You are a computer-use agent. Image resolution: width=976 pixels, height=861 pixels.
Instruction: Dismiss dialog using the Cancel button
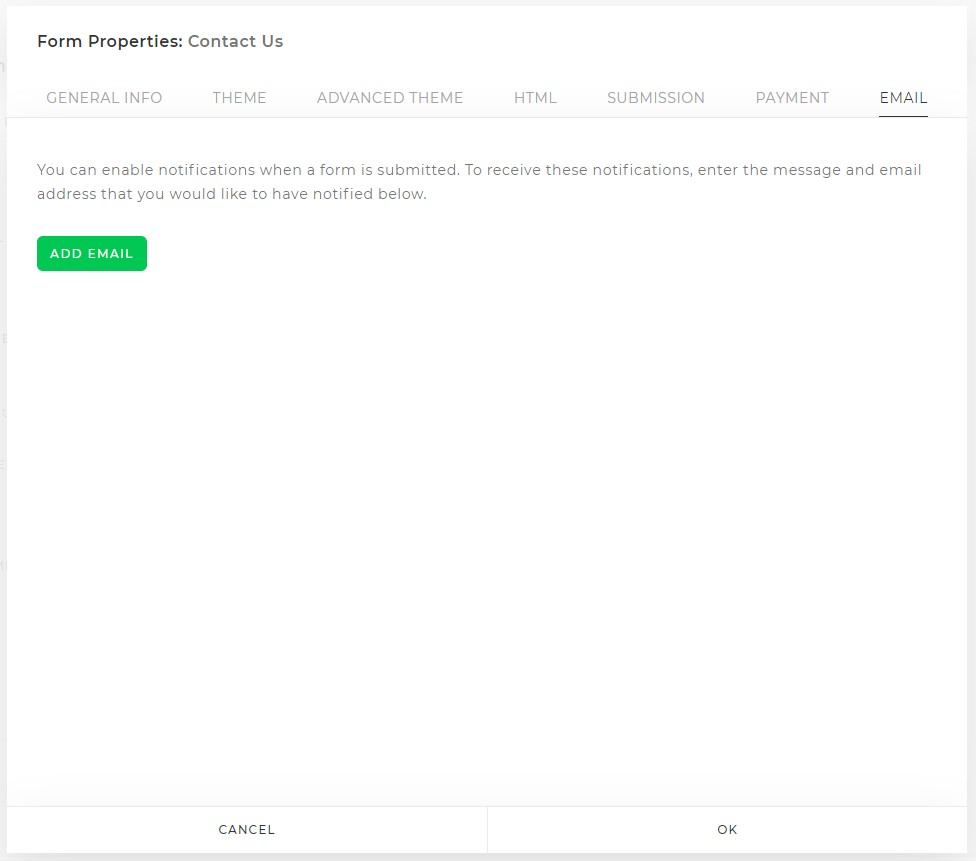click(246, 829)
